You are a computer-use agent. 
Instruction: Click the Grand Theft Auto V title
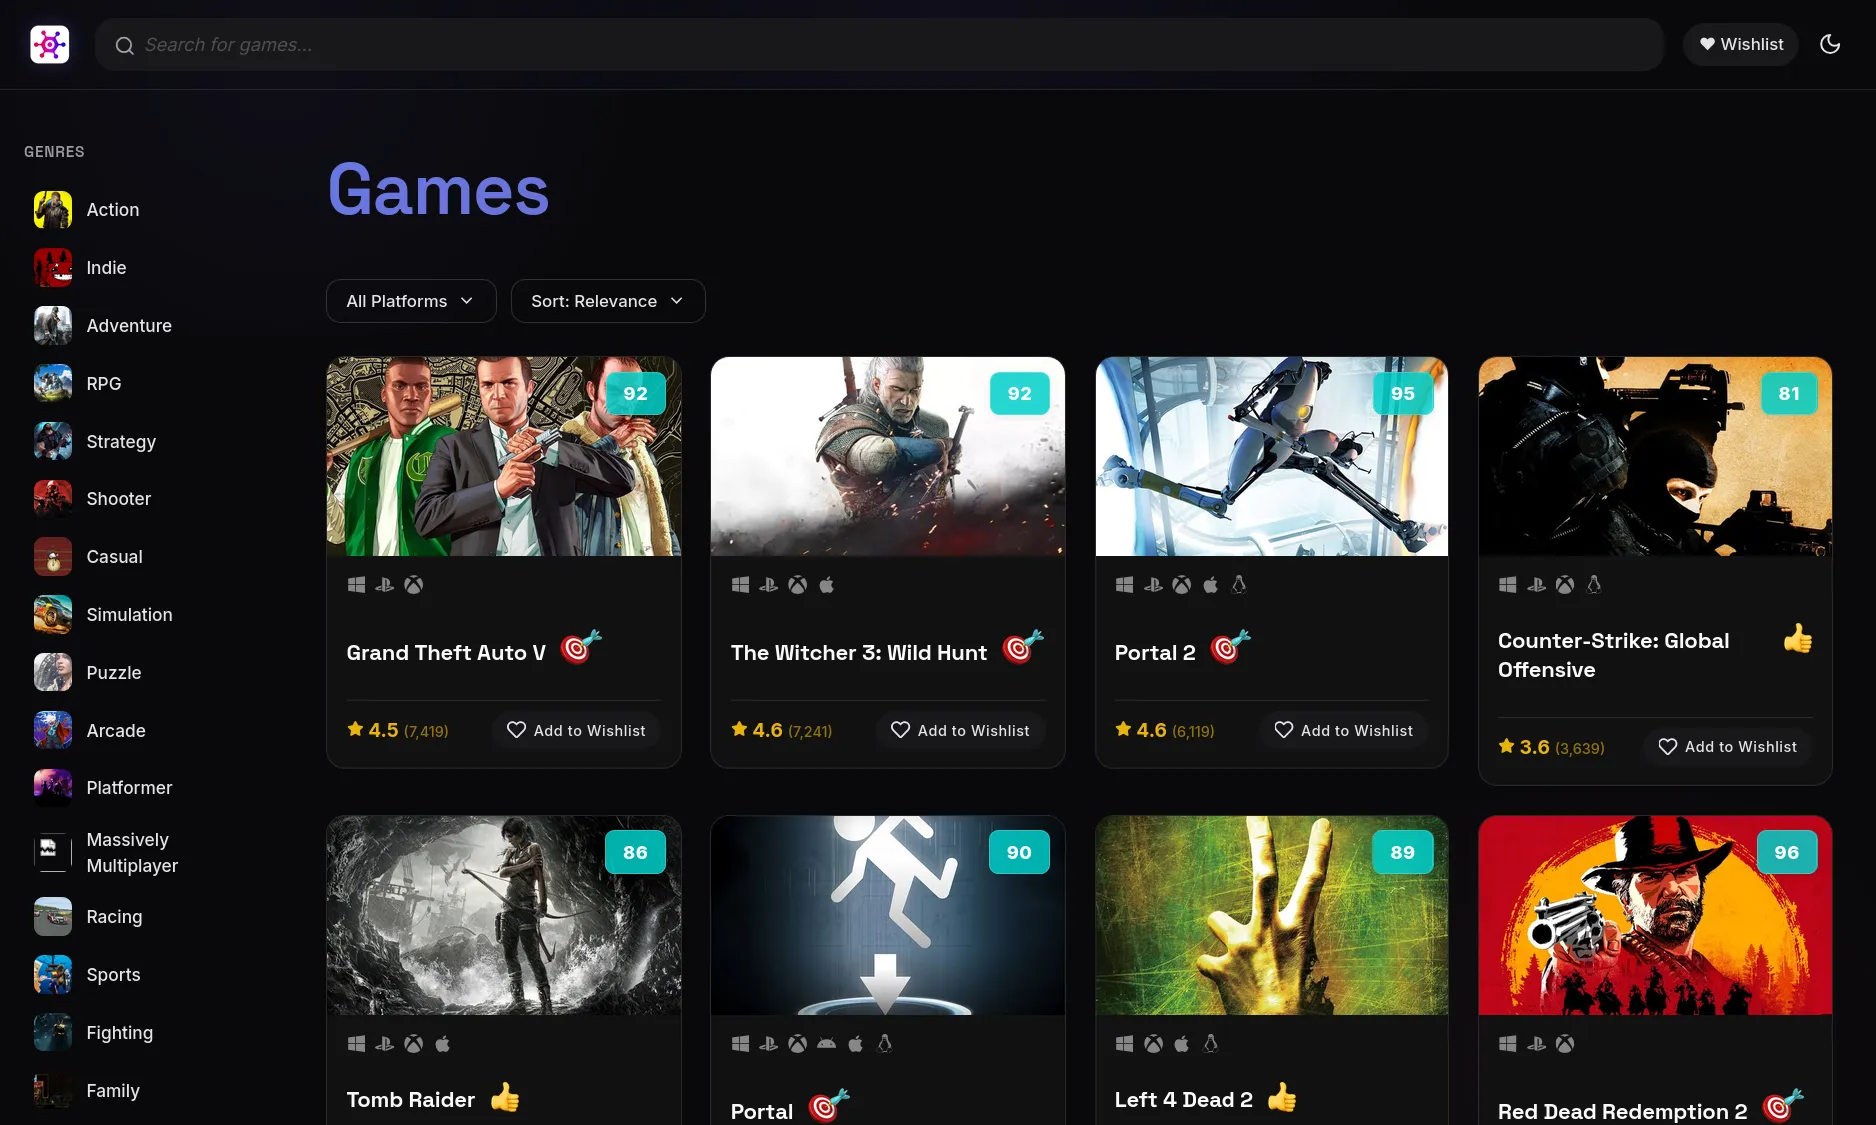[446, 653]
